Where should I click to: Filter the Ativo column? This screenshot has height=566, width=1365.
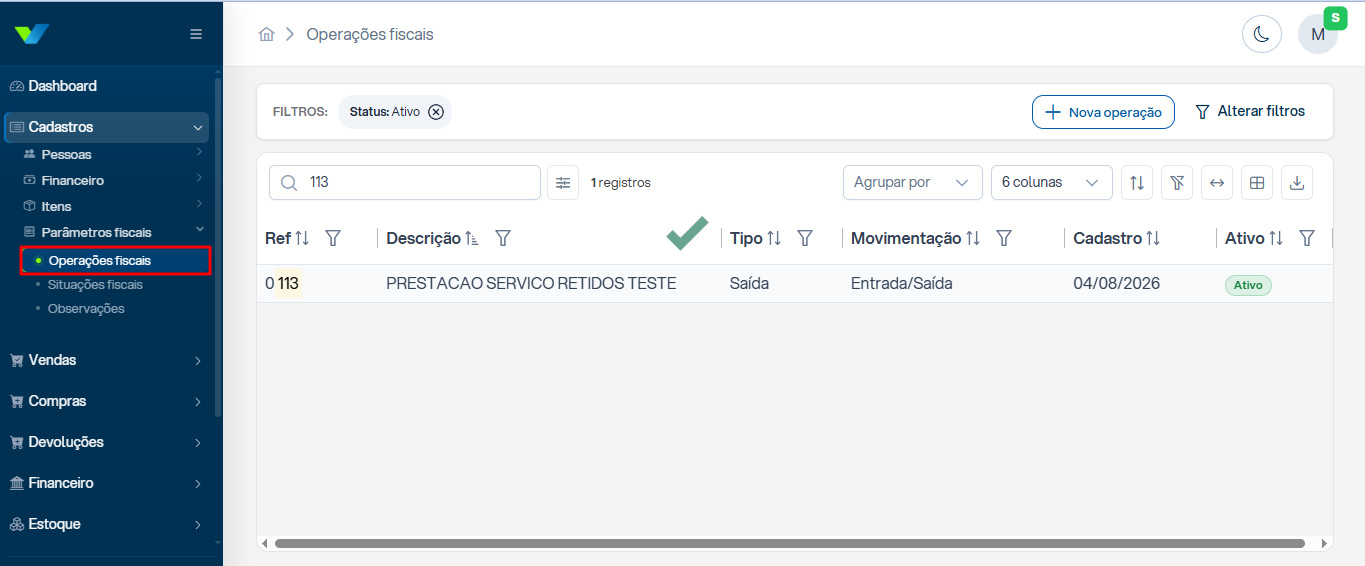tap(1306, 238)
